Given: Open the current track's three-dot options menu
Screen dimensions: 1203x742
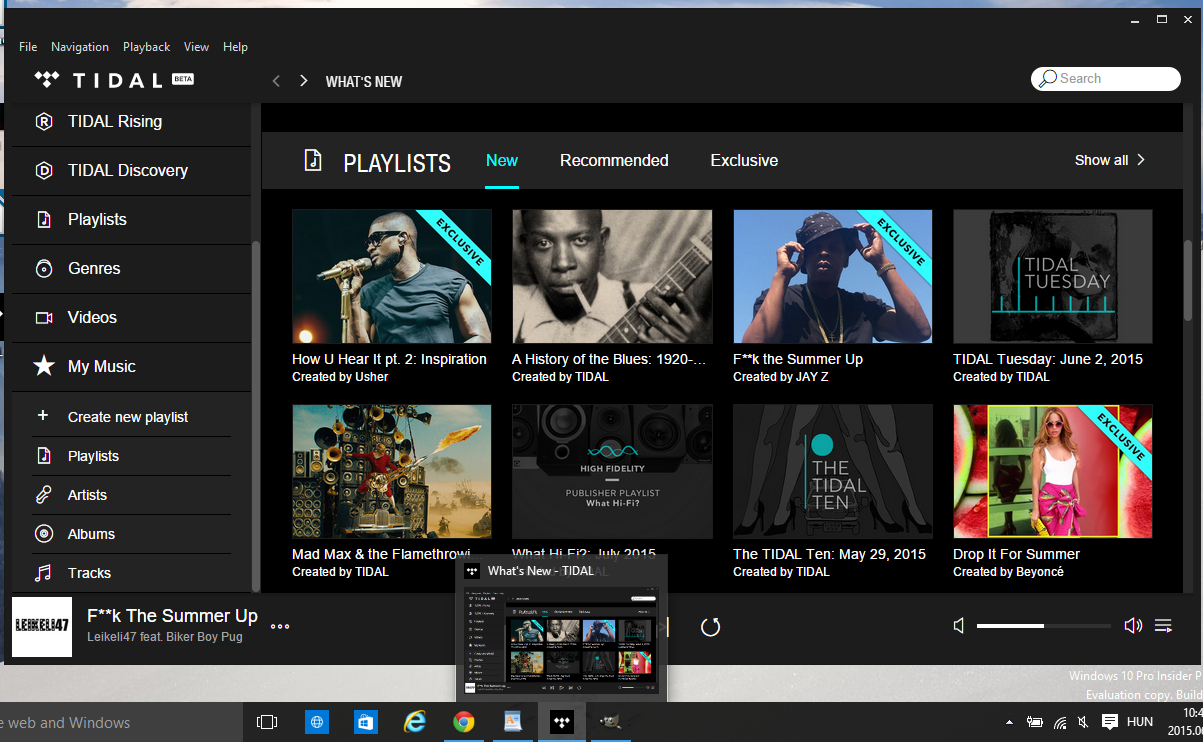Looking at the screenshot, I should point(280,627).
